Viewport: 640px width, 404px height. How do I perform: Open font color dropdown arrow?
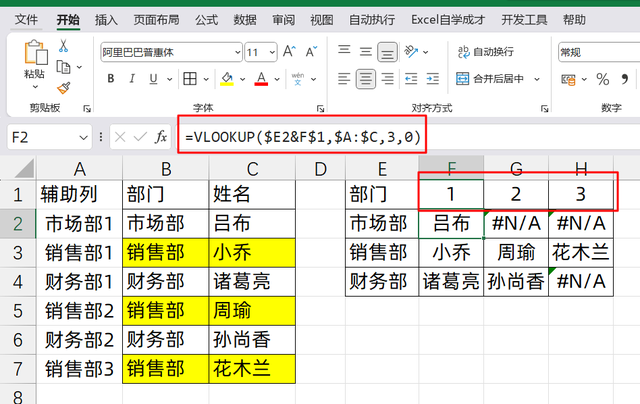tap(277, 79)
